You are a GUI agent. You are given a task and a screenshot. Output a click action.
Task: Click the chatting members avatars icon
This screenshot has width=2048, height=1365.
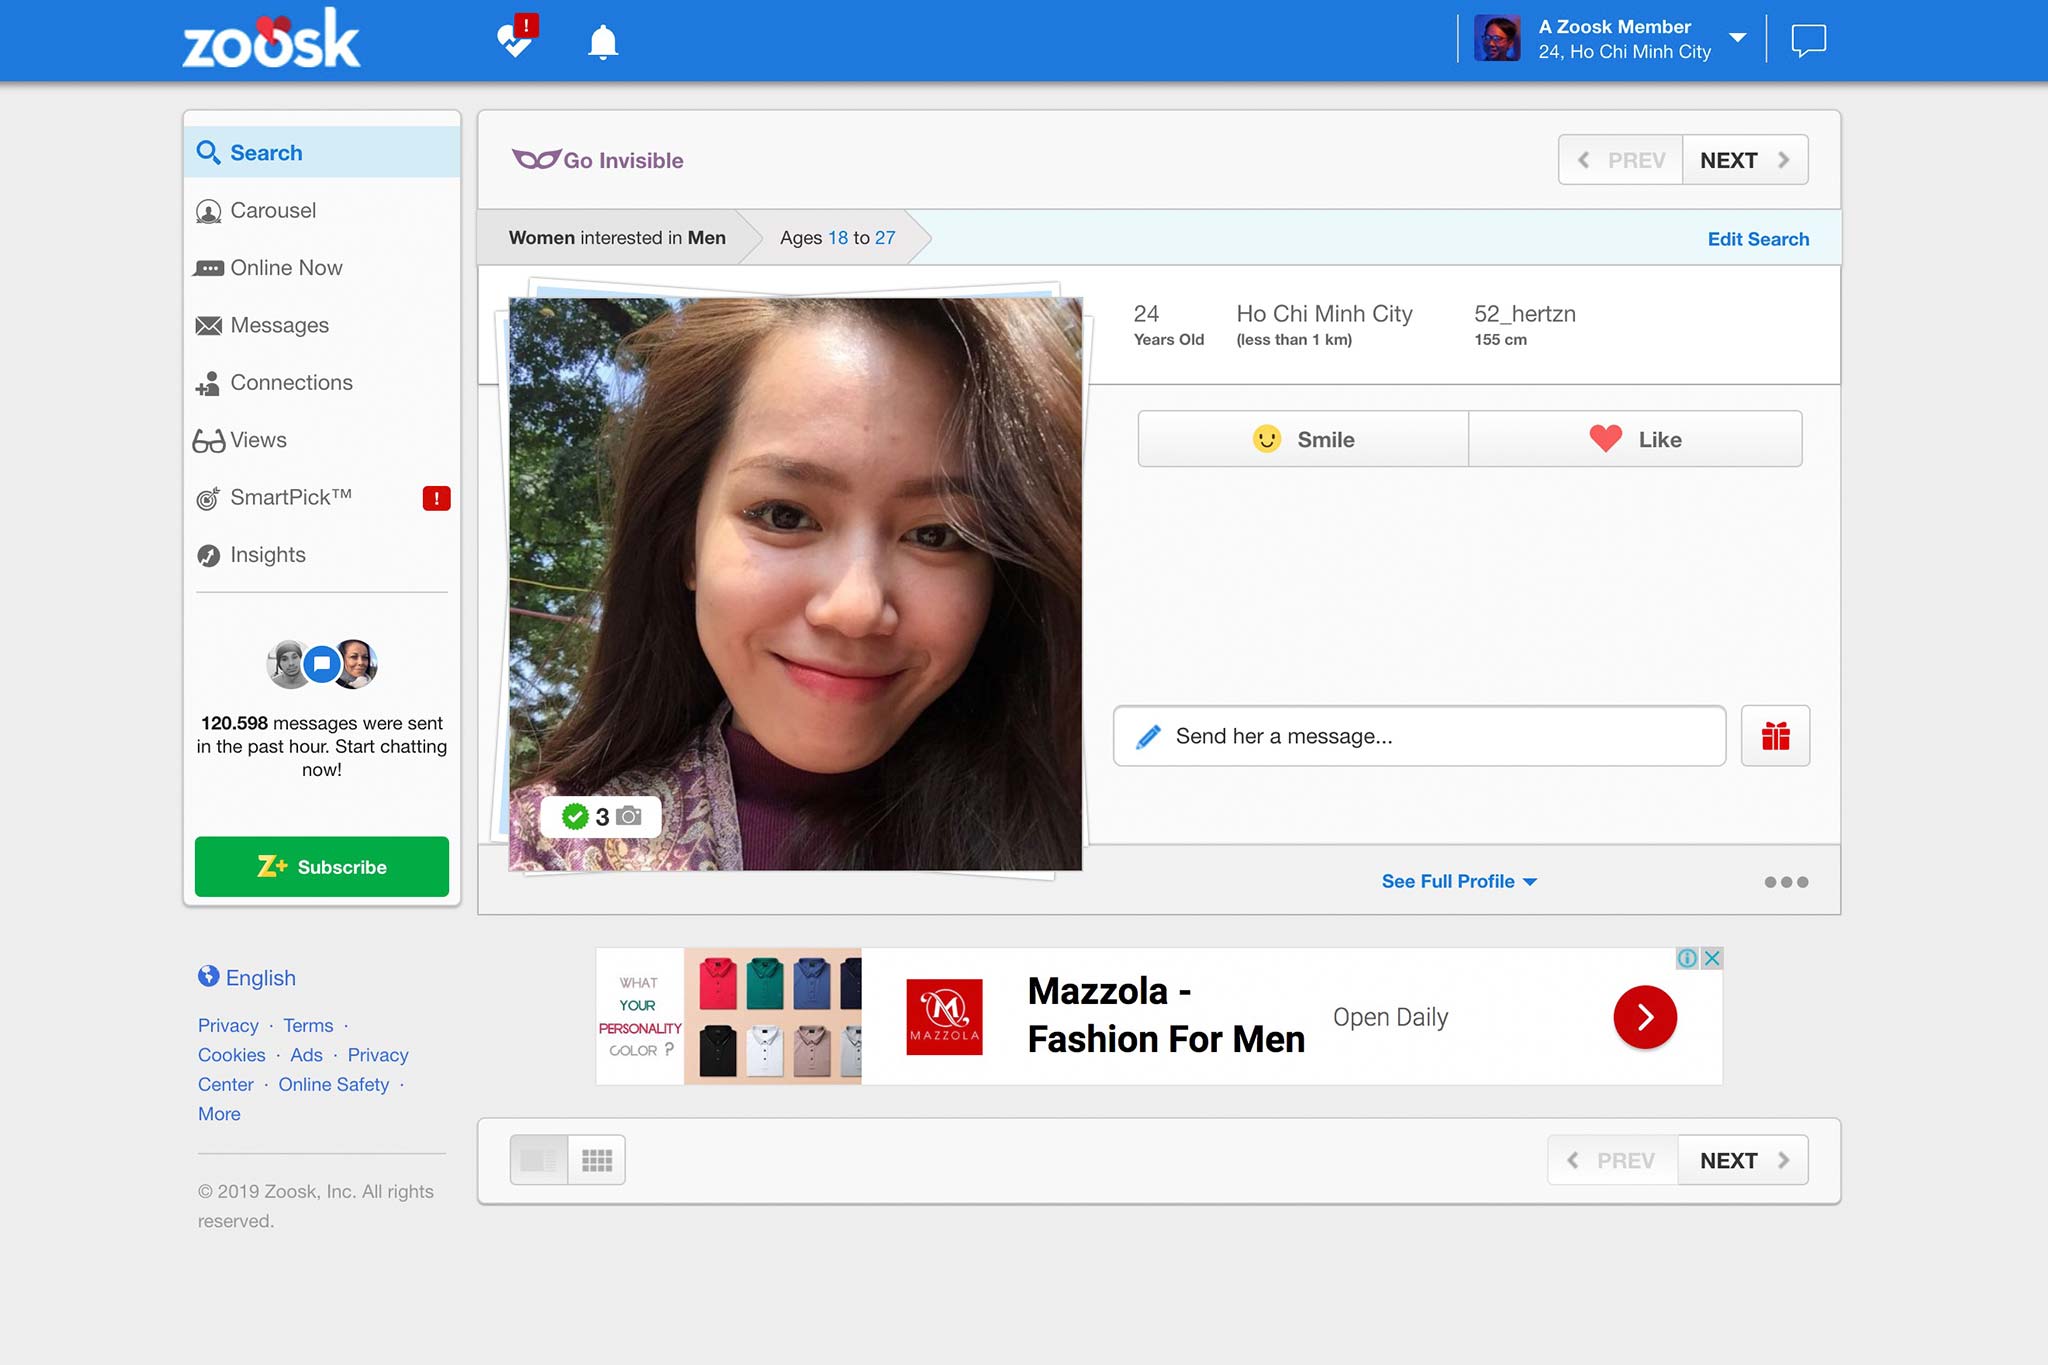(x=322, y=664)
